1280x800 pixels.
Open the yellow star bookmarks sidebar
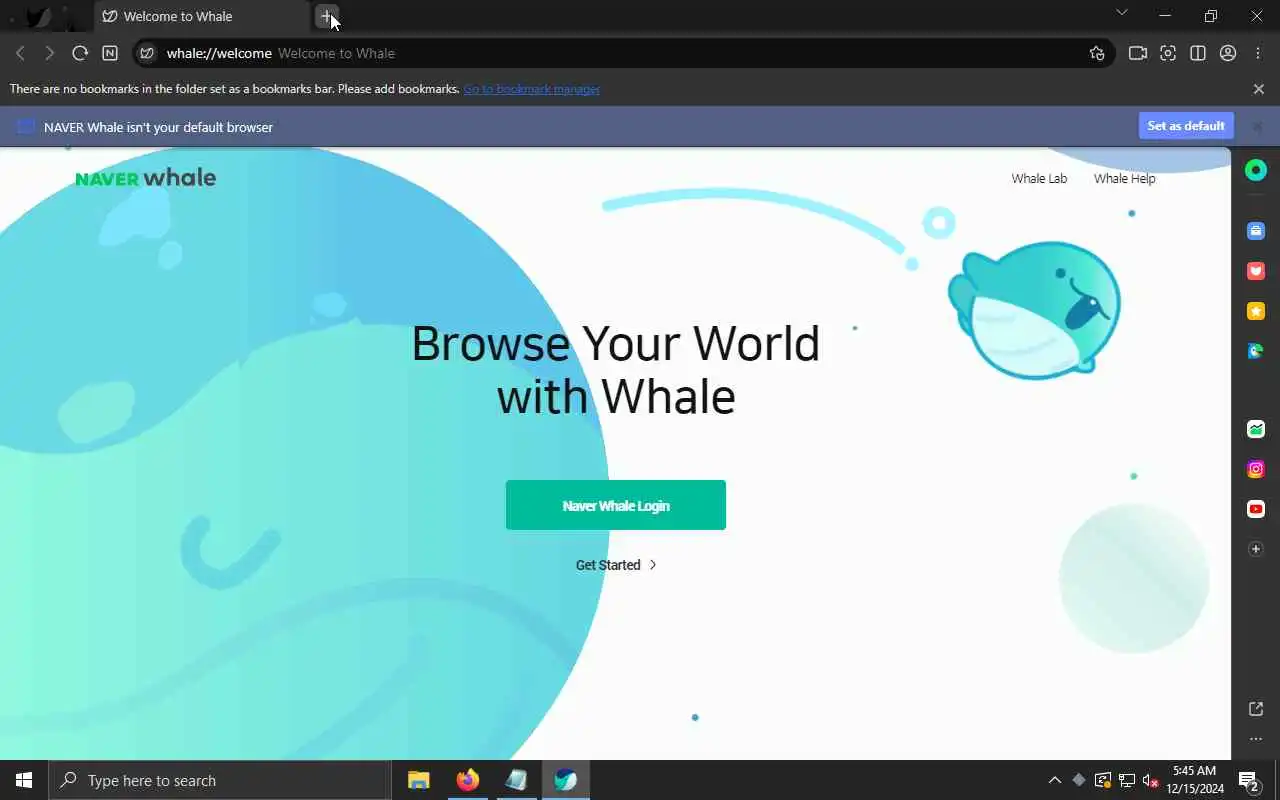pos(1256,311)
